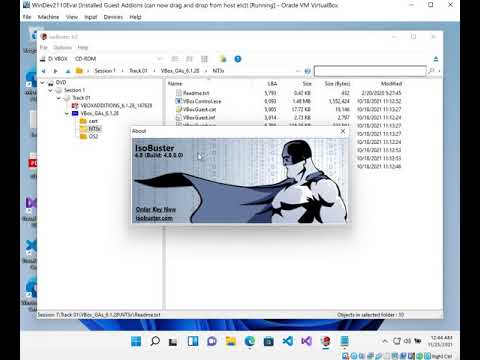Open the isobuster.com link

click(x=154, y=218)
